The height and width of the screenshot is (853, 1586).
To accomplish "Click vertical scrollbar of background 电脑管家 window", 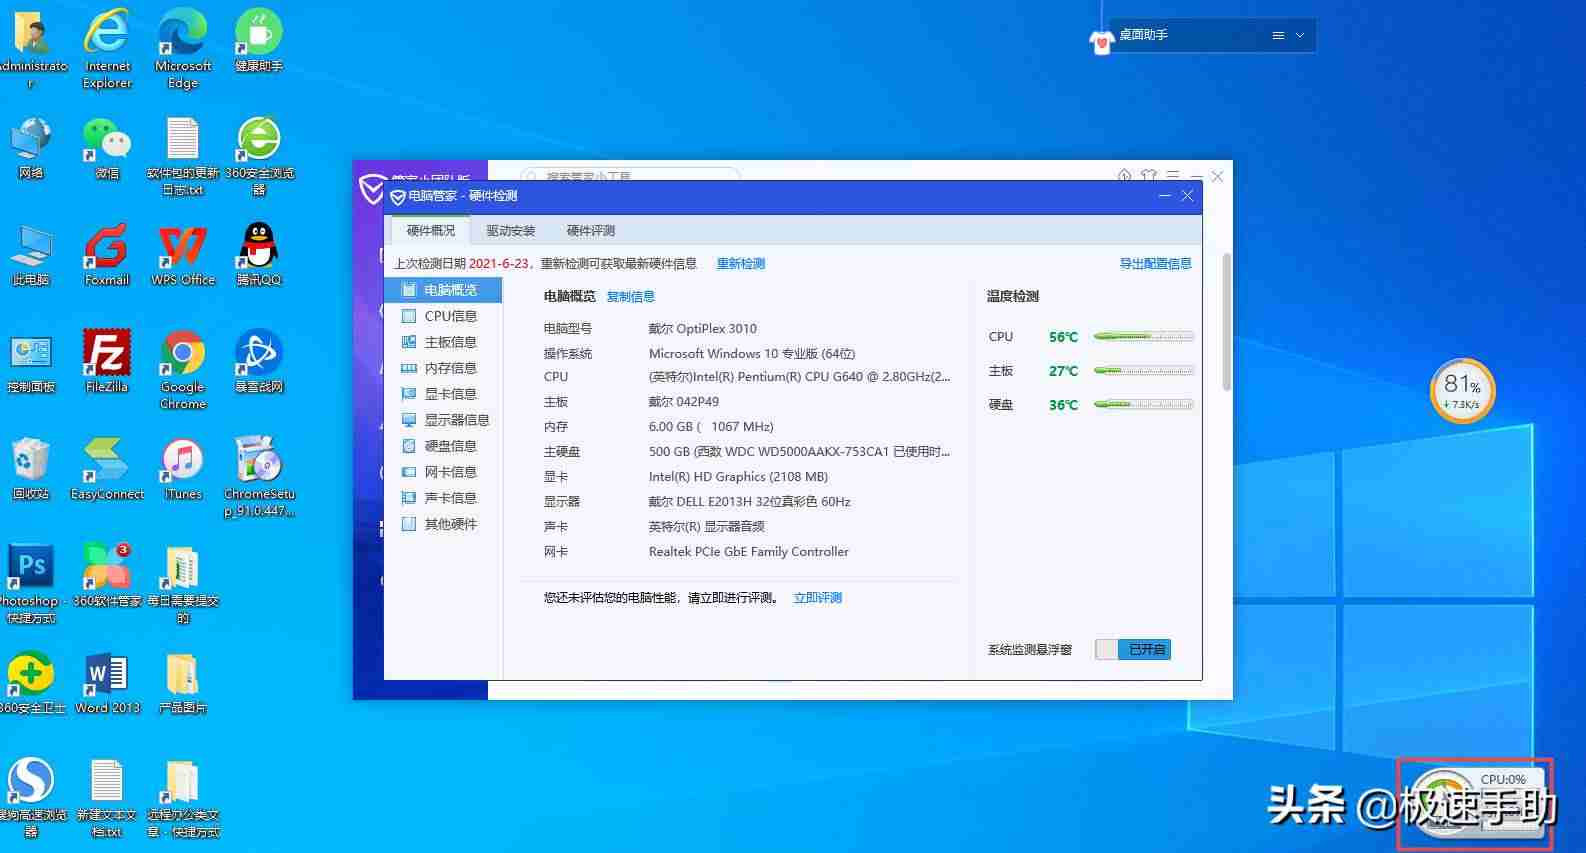I will pos(1227,320).
